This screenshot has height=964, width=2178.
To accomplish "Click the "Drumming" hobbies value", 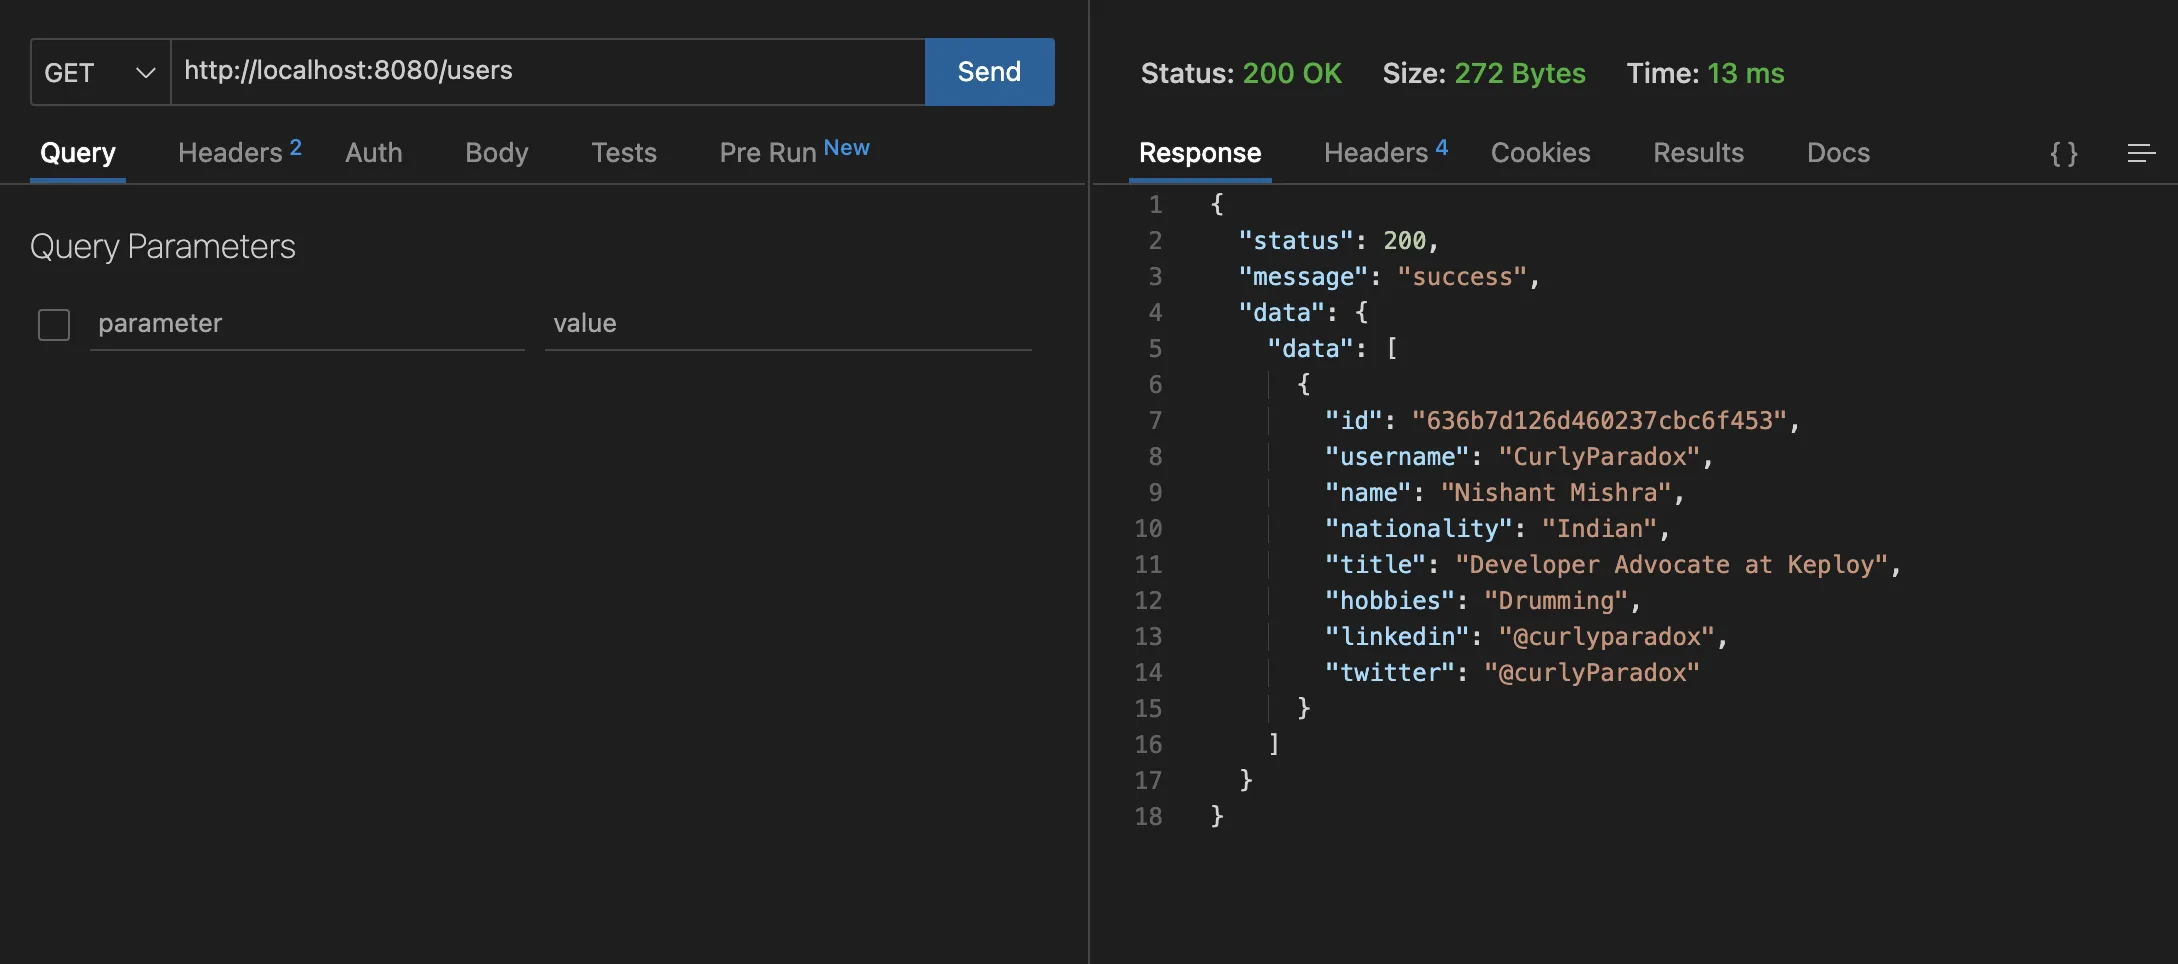I will [x=1556, y=601].
